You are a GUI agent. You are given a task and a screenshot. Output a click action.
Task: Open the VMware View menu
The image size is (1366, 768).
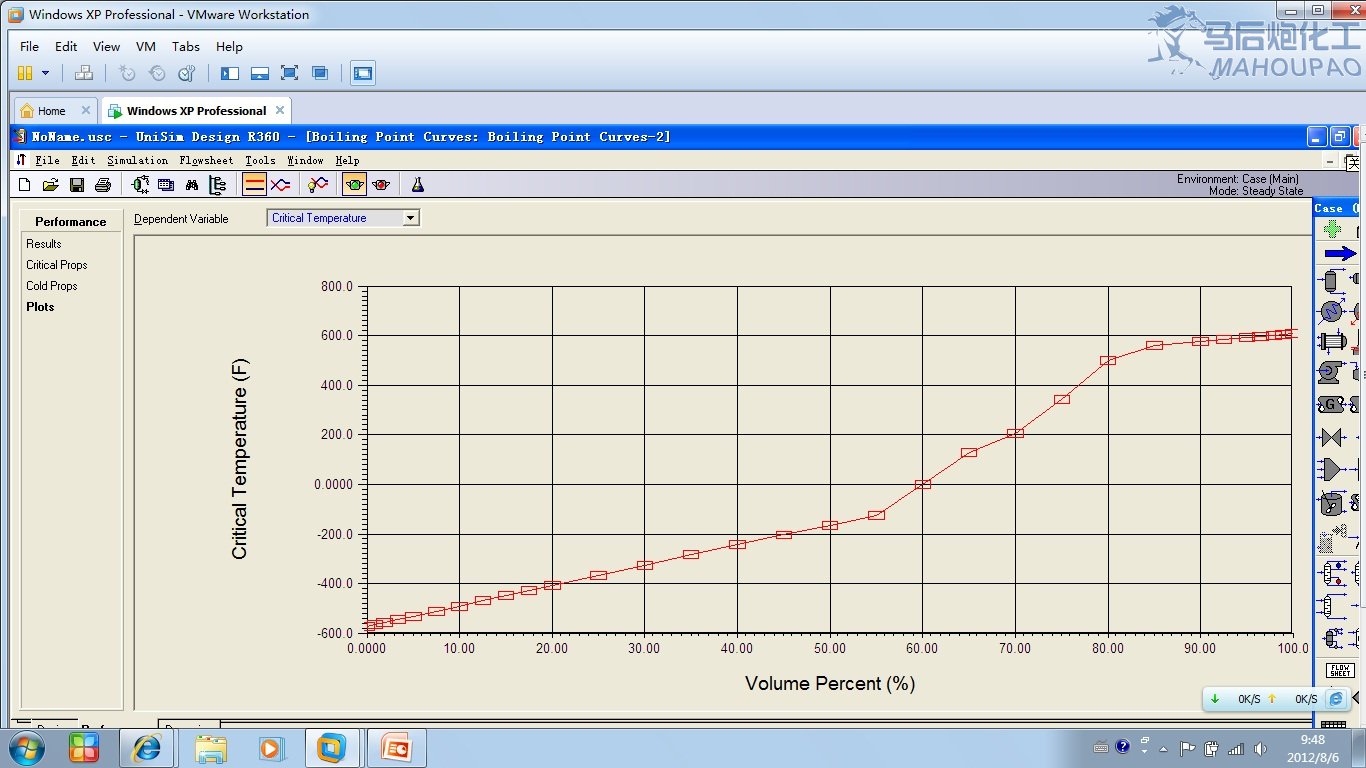click(106, 46)
